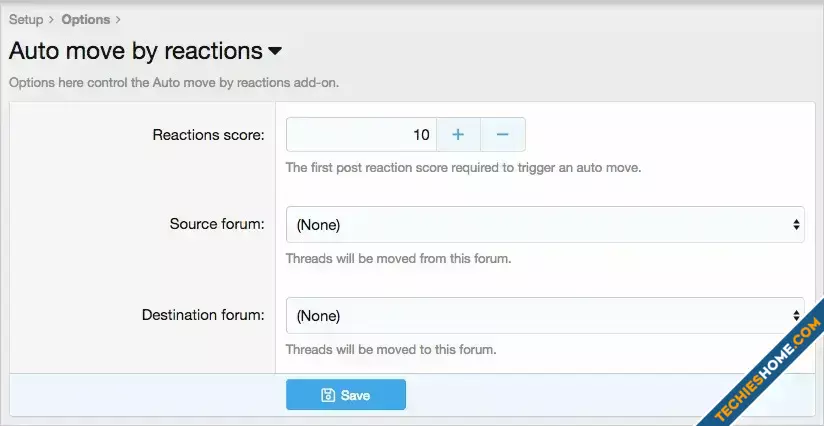
Task: Increase reactions score with the plus button
Action: pyautogui.click(x=458, y=134)
